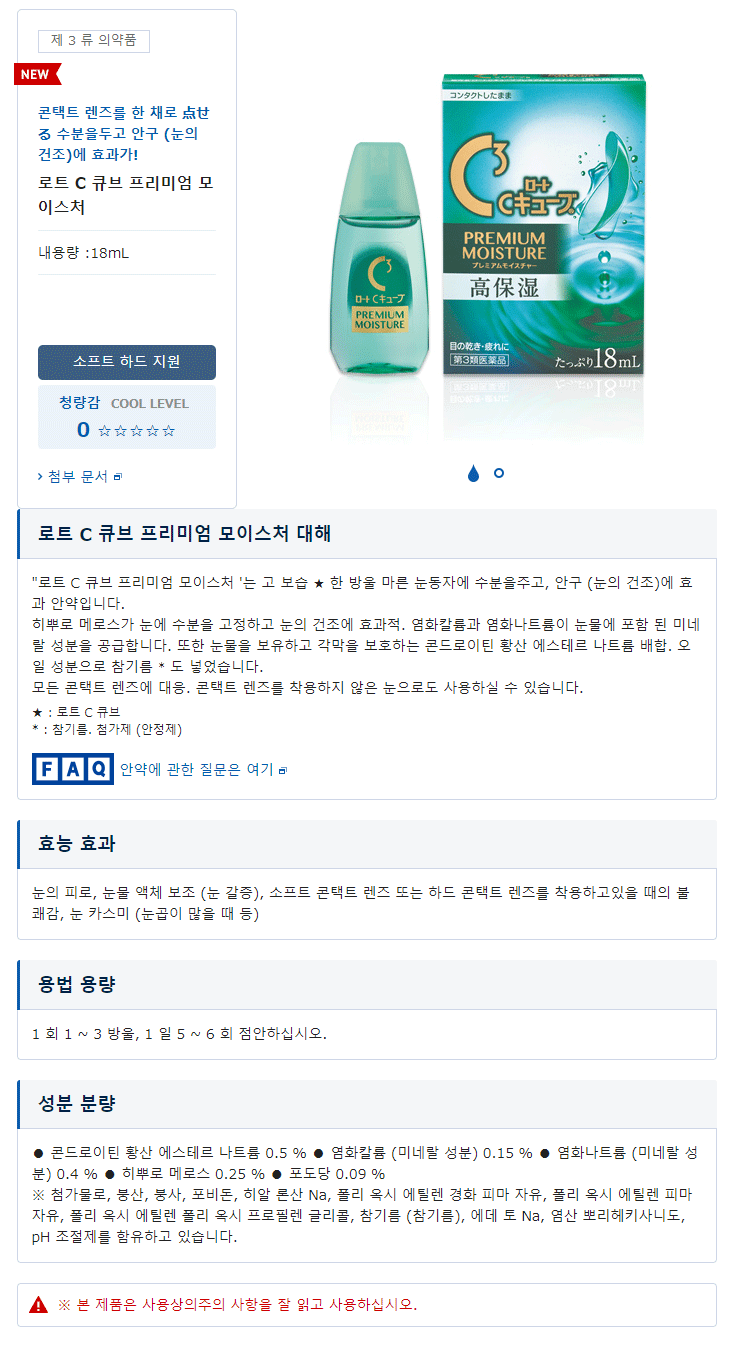Click the first star in COOL LEVEL rating
Screen dimensions: 732x1356
click(105, 431)
